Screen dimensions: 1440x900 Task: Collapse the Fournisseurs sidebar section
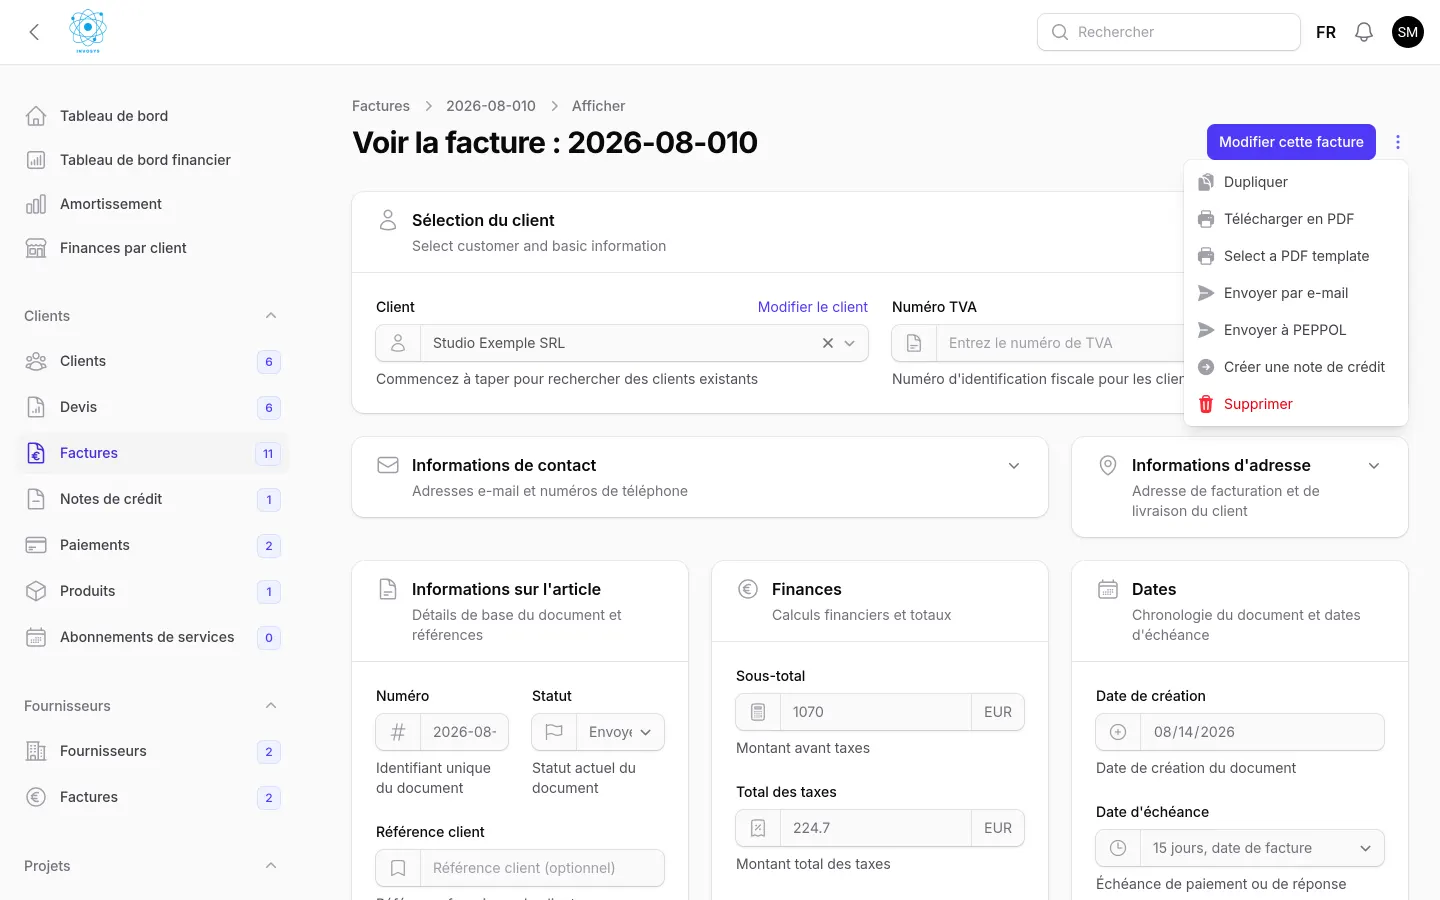click(271, 706)
